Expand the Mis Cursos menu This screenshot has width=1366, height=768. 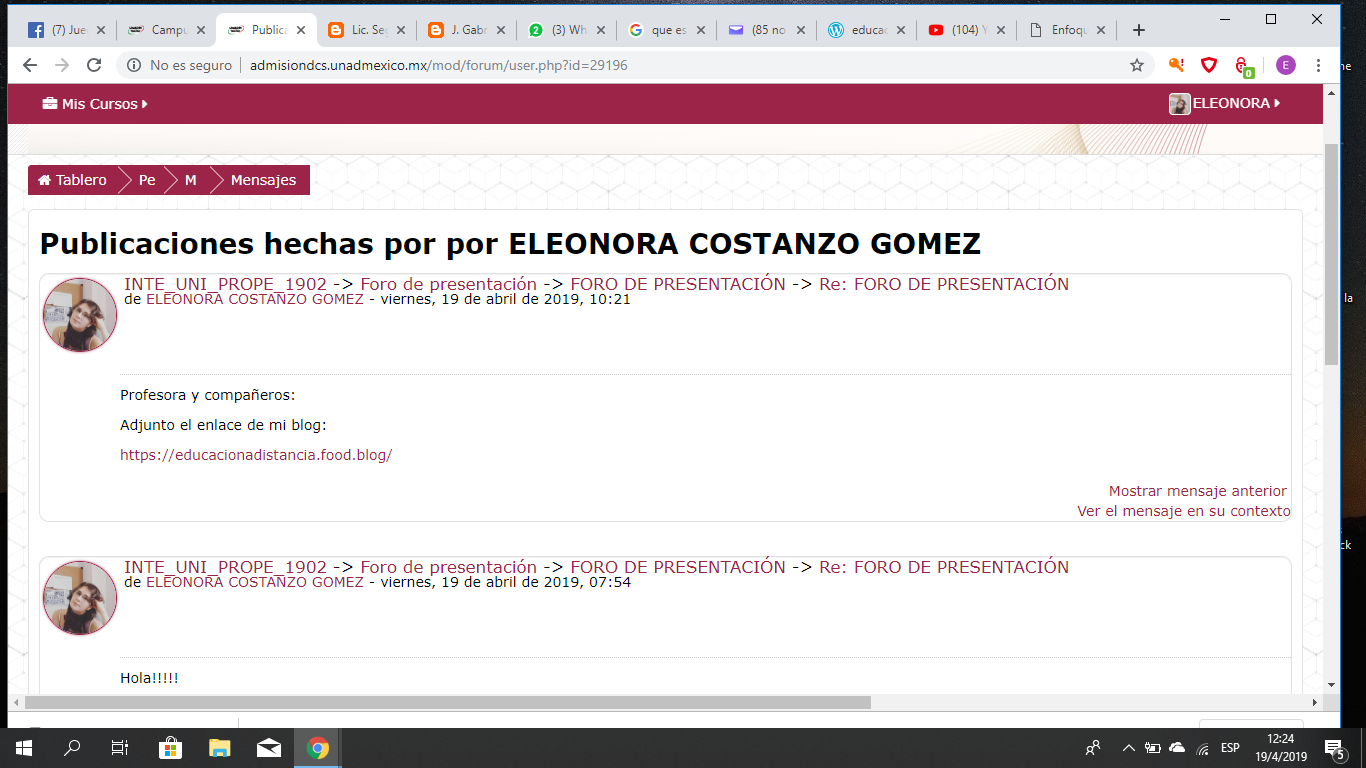click(x=95, y=104)
